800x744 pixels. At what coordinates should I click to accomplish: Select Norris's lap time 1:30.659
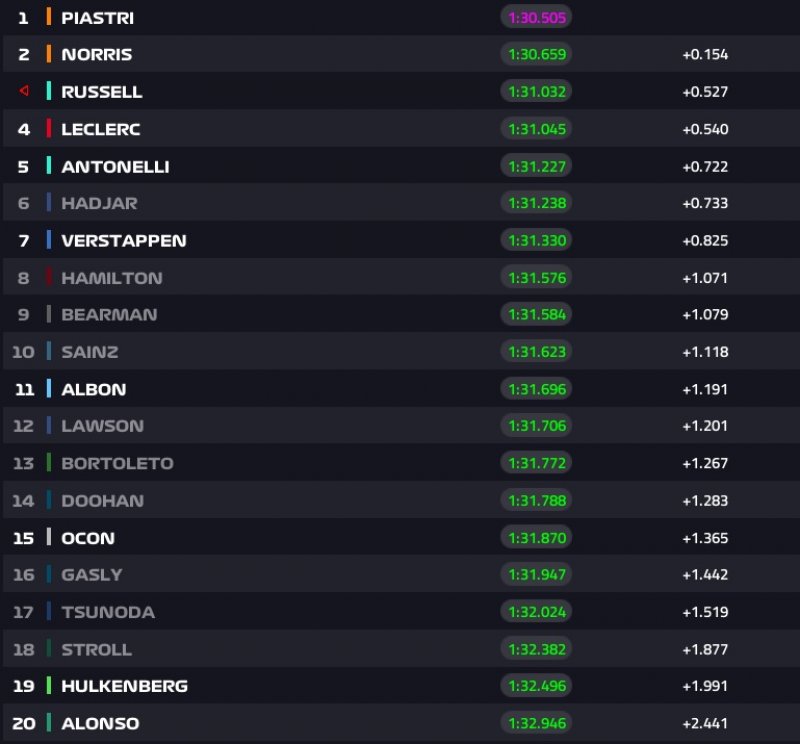(536, 54)
